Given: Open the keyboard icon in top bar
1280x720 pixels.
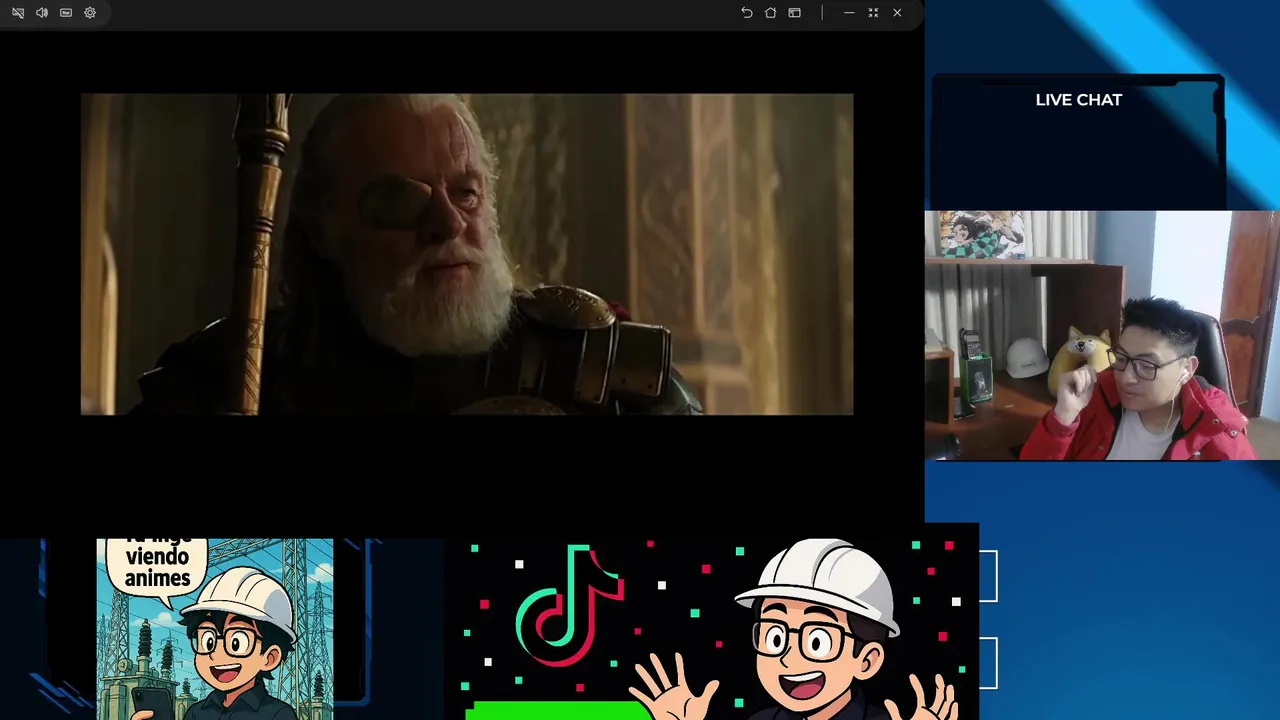Looking at the screenshot, I should (x=66, y=13).
